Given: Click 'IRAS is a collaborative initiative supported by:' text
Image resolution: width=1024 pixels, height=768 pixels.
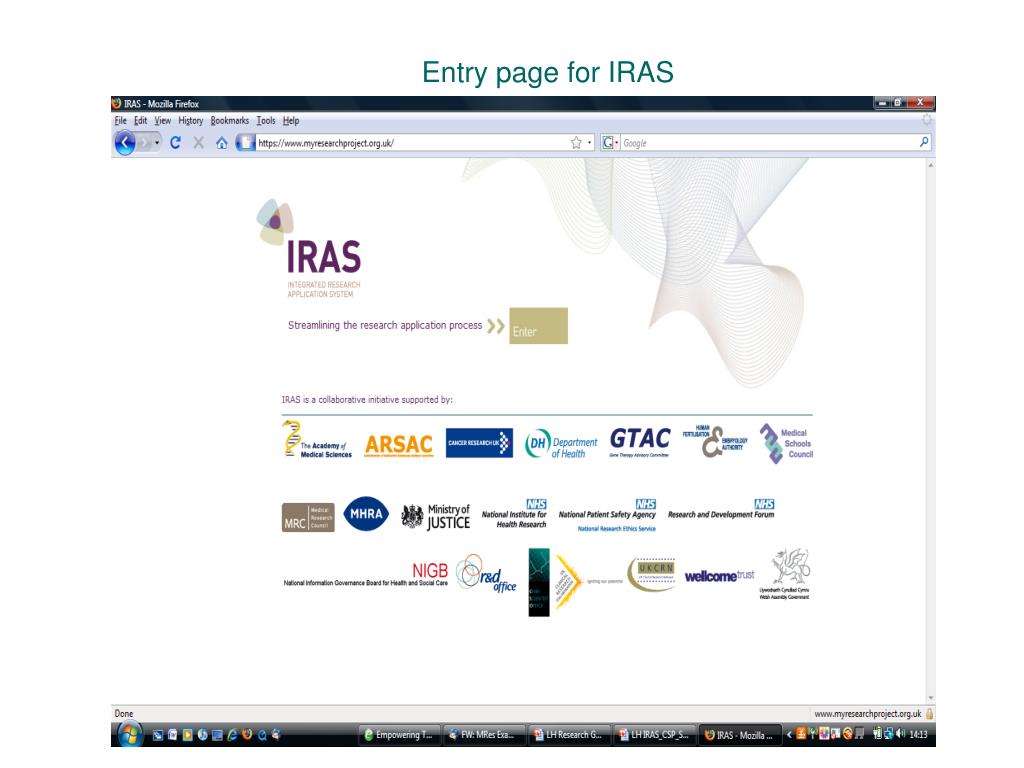Looking at the screenshot, I should 367,400.
